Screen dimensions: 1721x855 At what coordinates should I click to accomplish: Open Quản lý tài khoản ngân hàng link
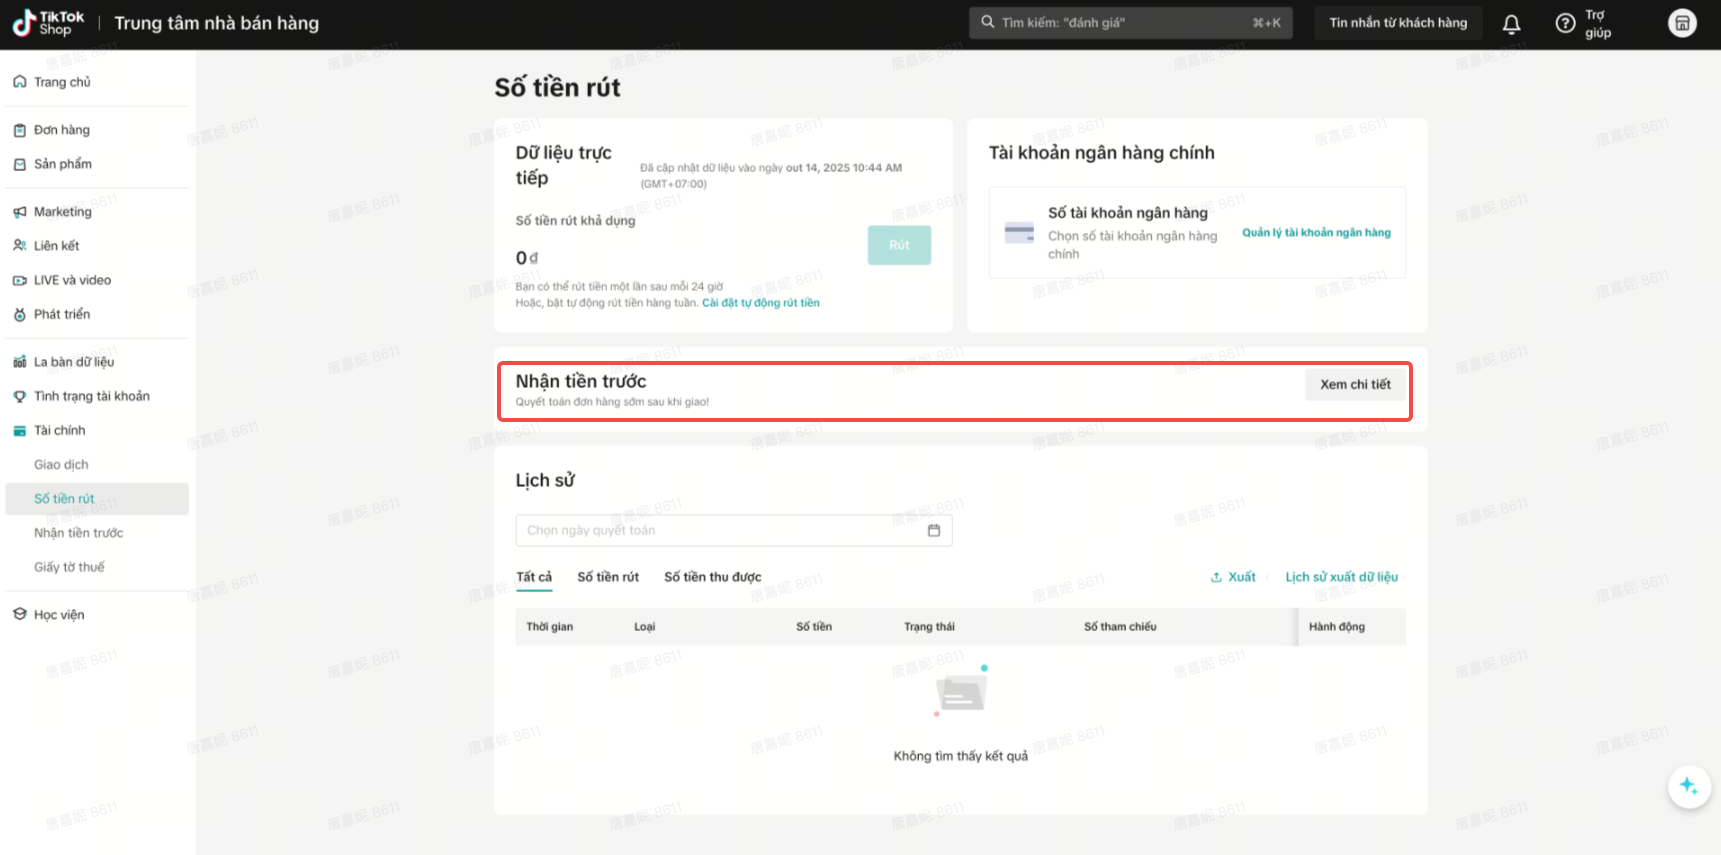1316,233
